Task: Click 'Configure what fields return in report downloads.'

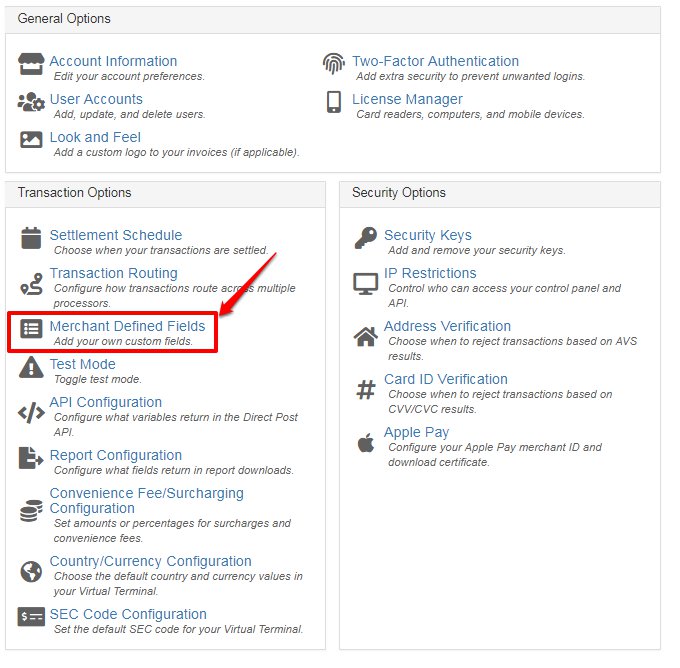Action: (x=173, y=471)
